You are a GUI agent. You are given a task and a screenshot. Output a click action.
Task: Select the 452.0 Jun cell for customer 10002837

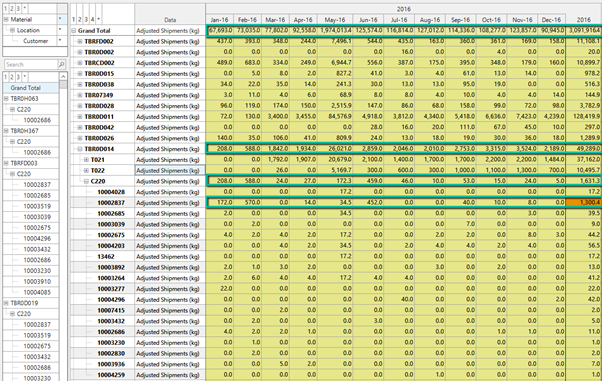pyautogui.click(x=368, y=202)
